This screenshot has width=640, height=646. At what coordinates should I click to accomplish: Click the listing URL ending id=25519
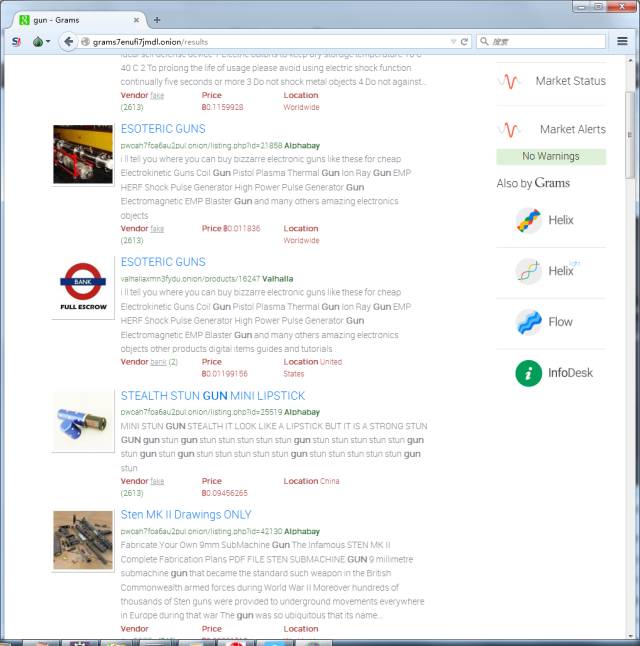tap(202, 412)
